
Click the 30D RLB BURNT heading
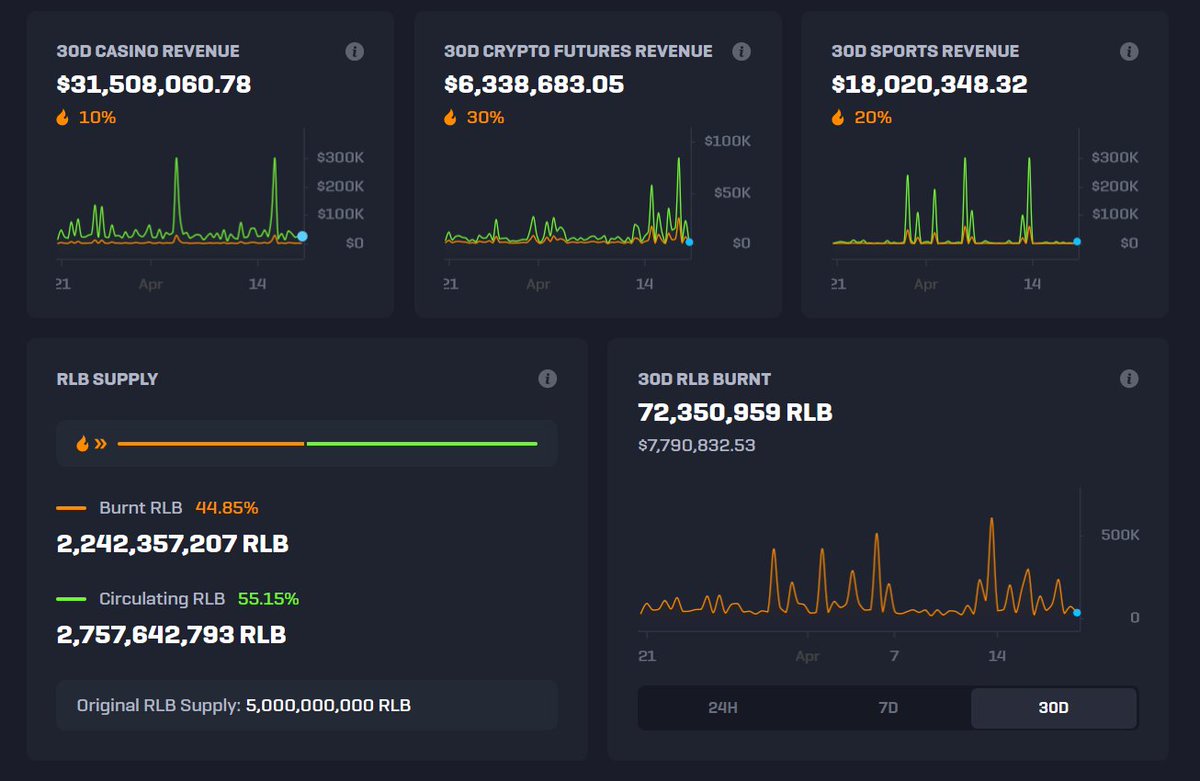(x=704, y=379)
